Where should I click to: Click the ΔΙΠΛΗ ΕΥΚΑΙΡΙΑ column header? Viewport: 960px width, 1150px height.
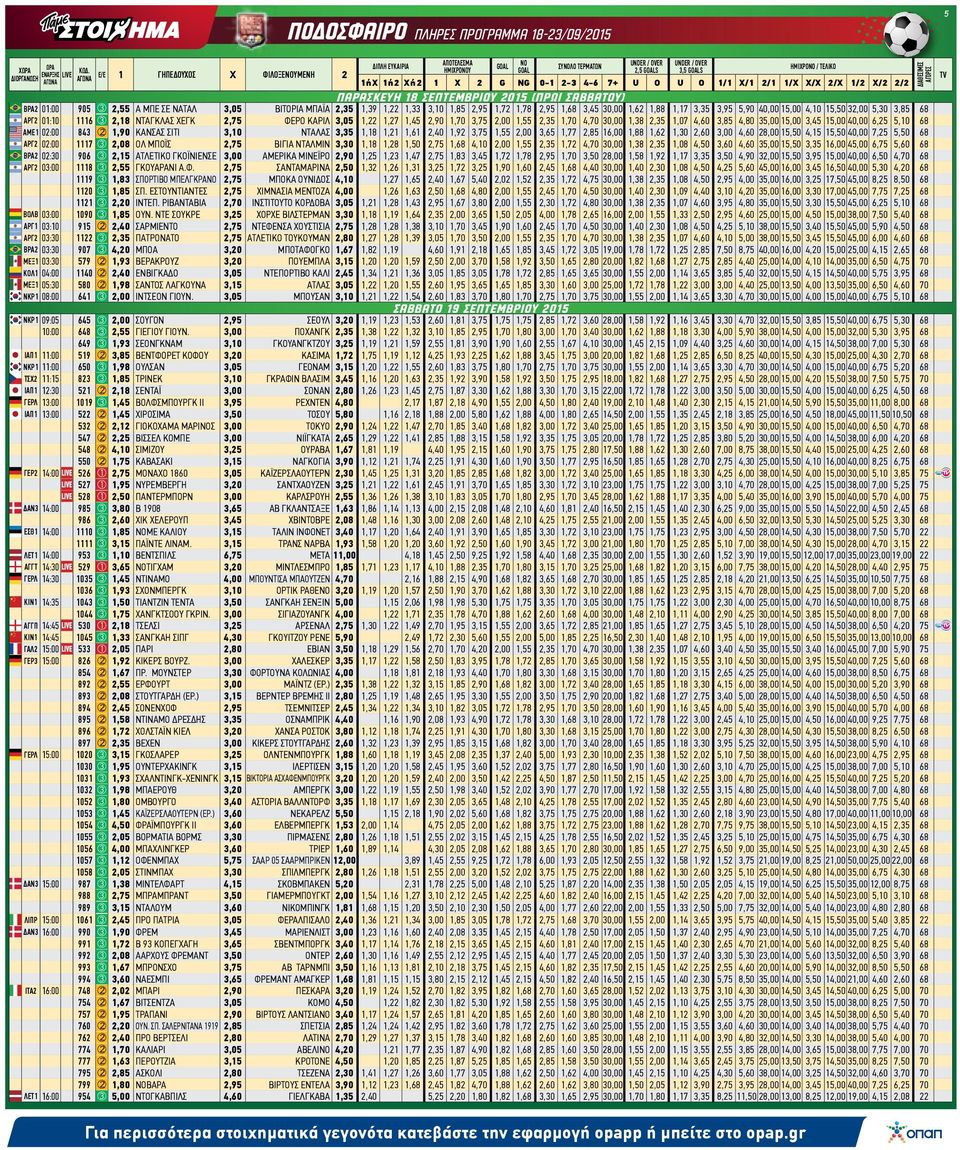point(391,66)
